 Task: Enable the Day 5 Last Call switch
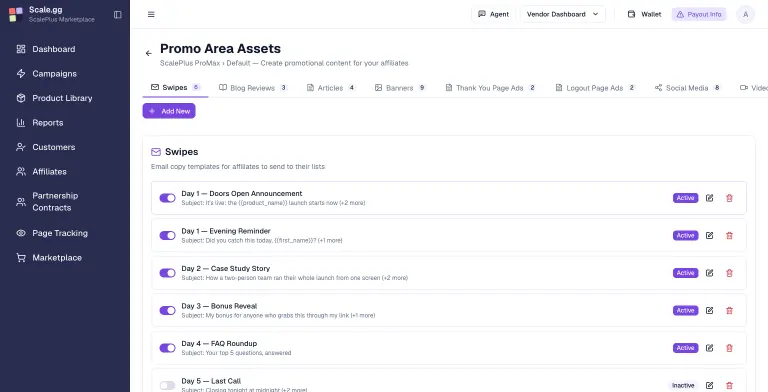coord(168,386)
